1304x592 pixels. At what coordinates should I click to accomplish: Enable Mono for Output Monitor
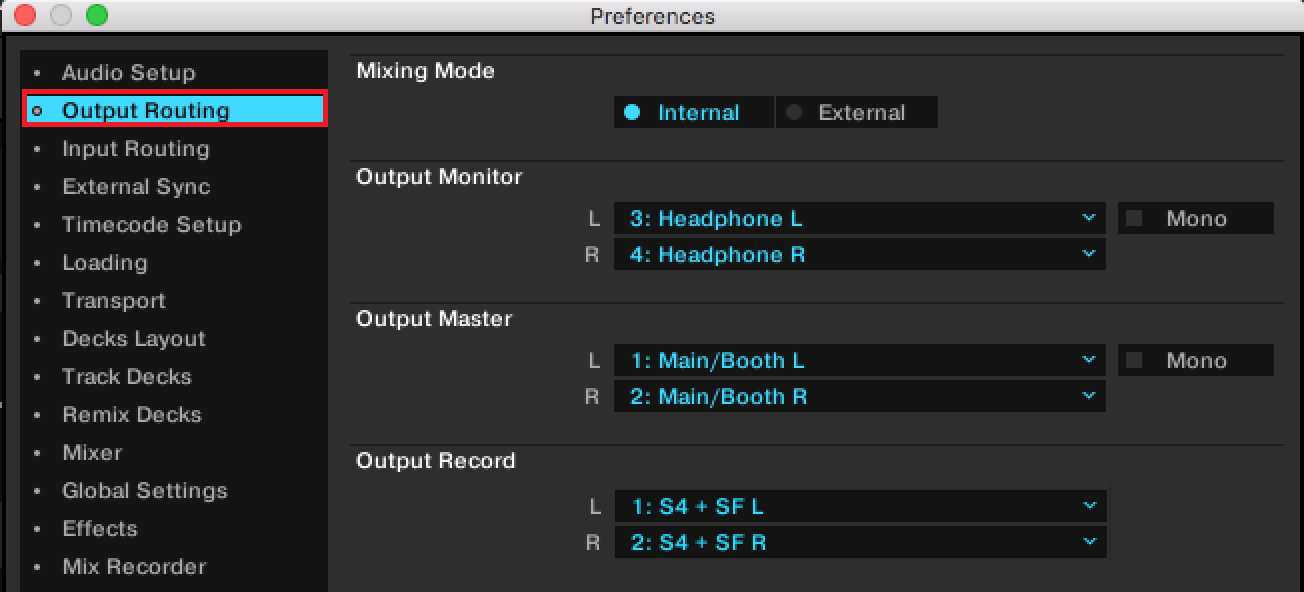[1134, 219]
